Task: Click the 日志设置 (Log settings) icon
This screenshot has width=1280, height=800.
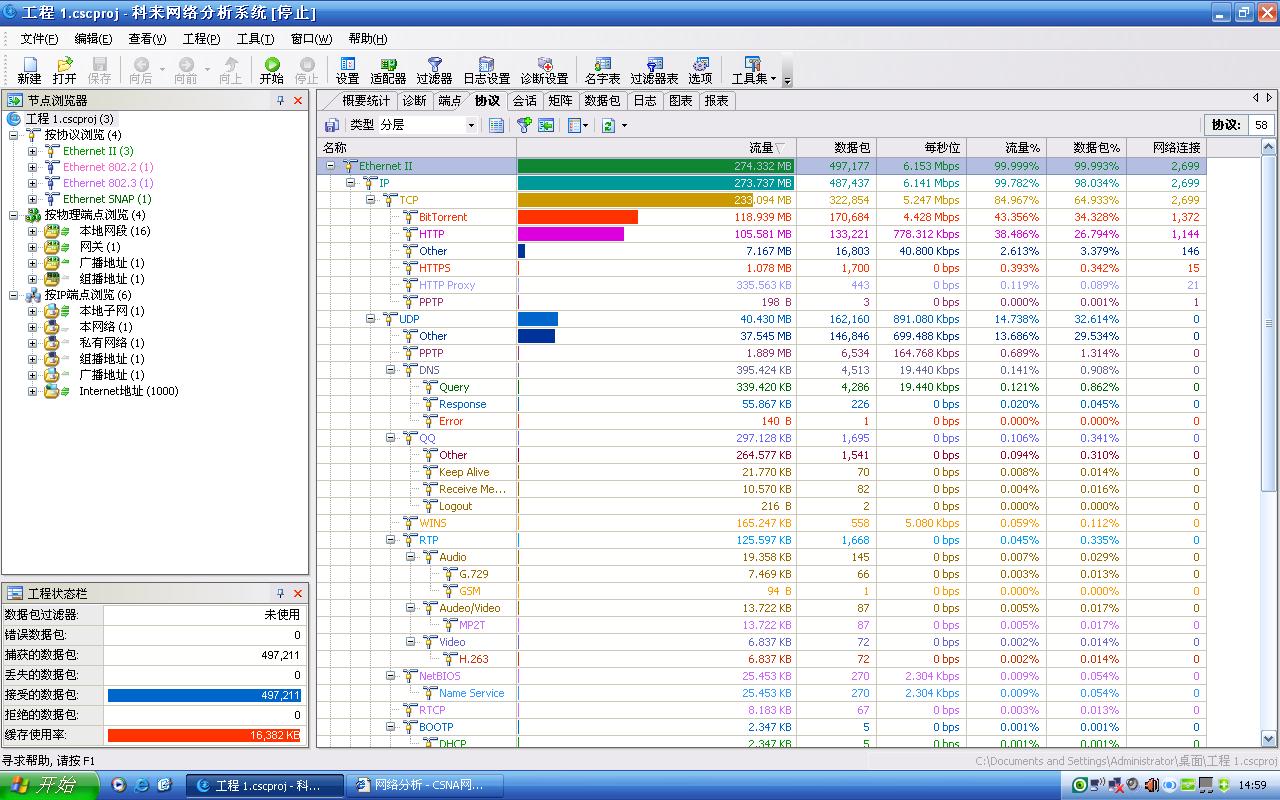Action: [486, 70]
